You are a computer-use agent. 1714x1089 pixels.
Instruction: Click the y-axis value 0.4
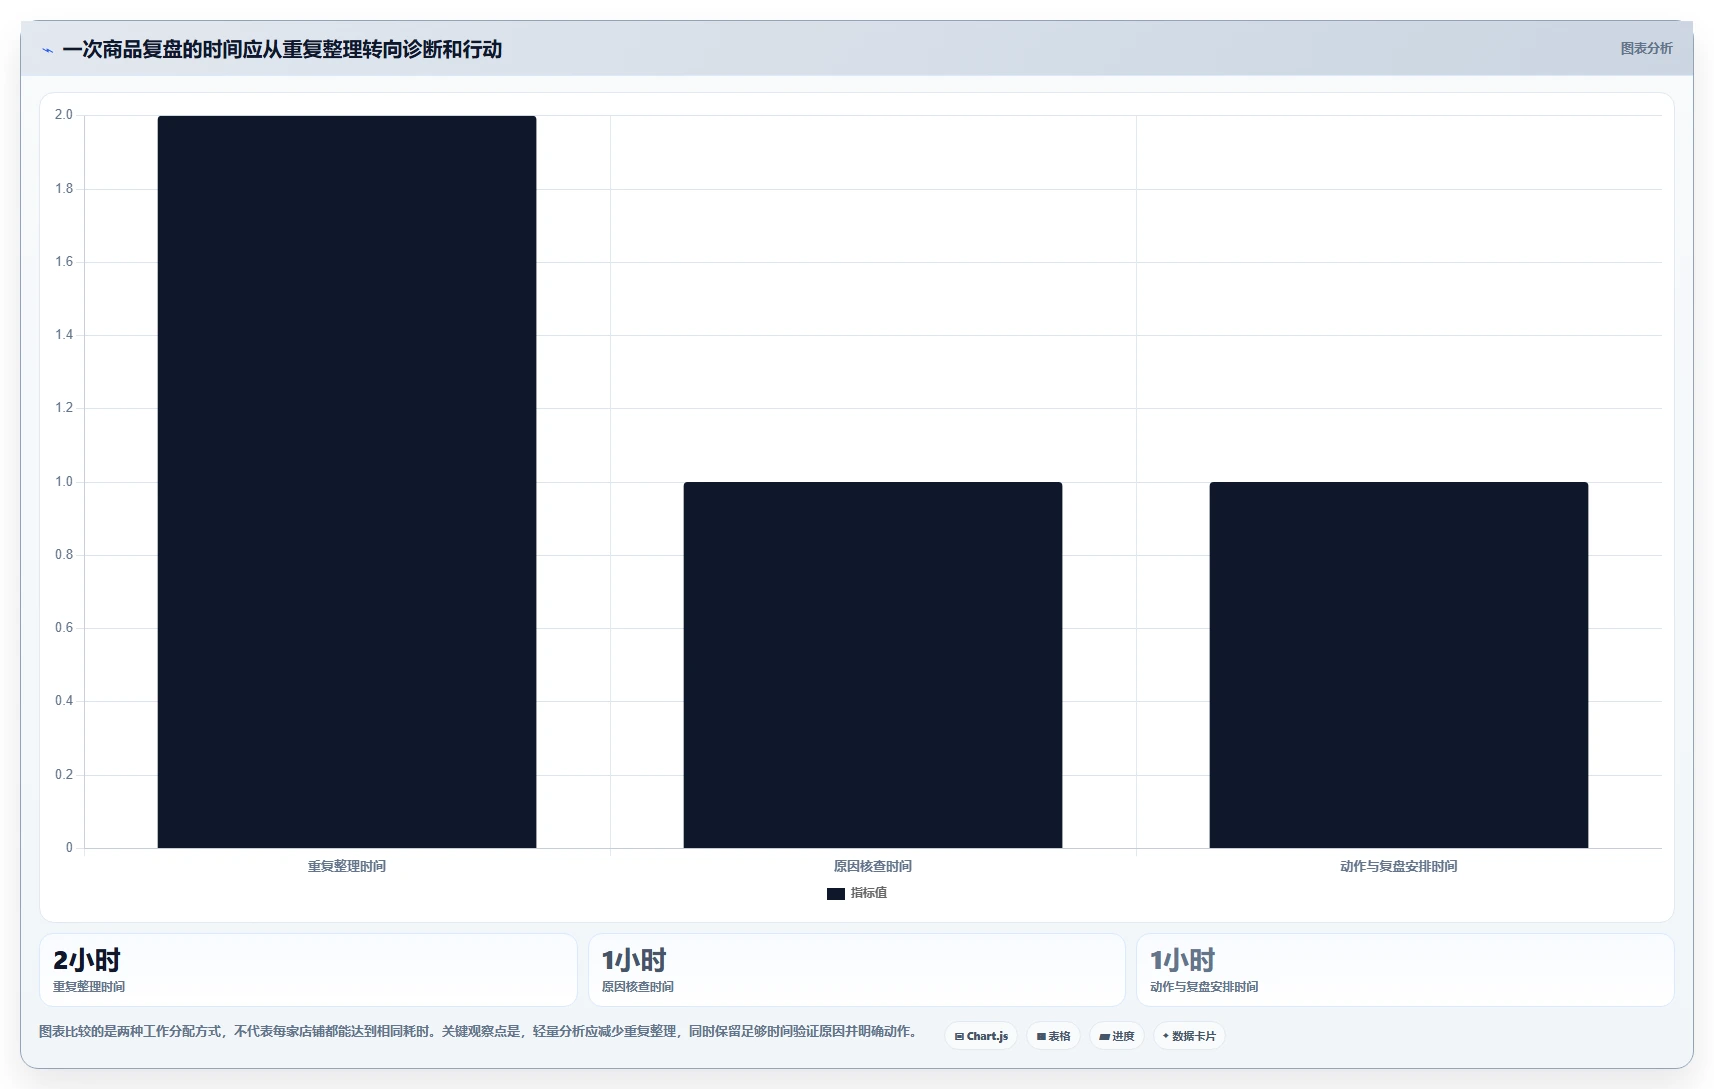tap(64, 701)
